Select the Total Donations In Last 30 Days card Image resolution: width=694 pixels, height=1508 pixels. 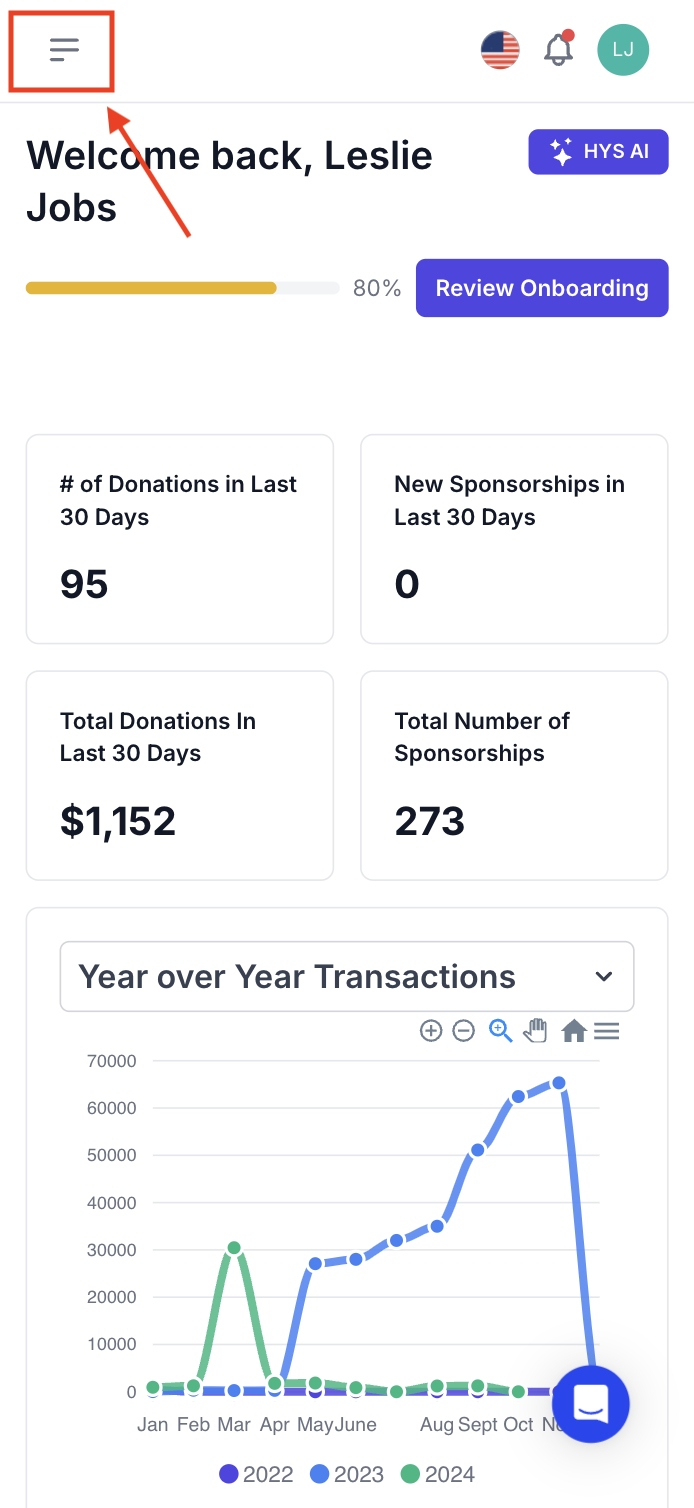click(179, 775)
